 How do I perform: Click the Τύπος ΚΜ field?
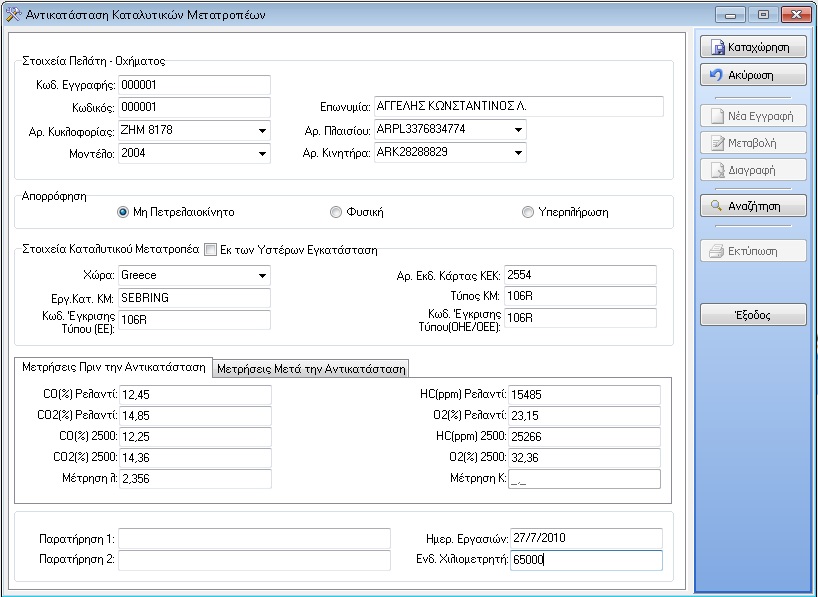(580, 296)
